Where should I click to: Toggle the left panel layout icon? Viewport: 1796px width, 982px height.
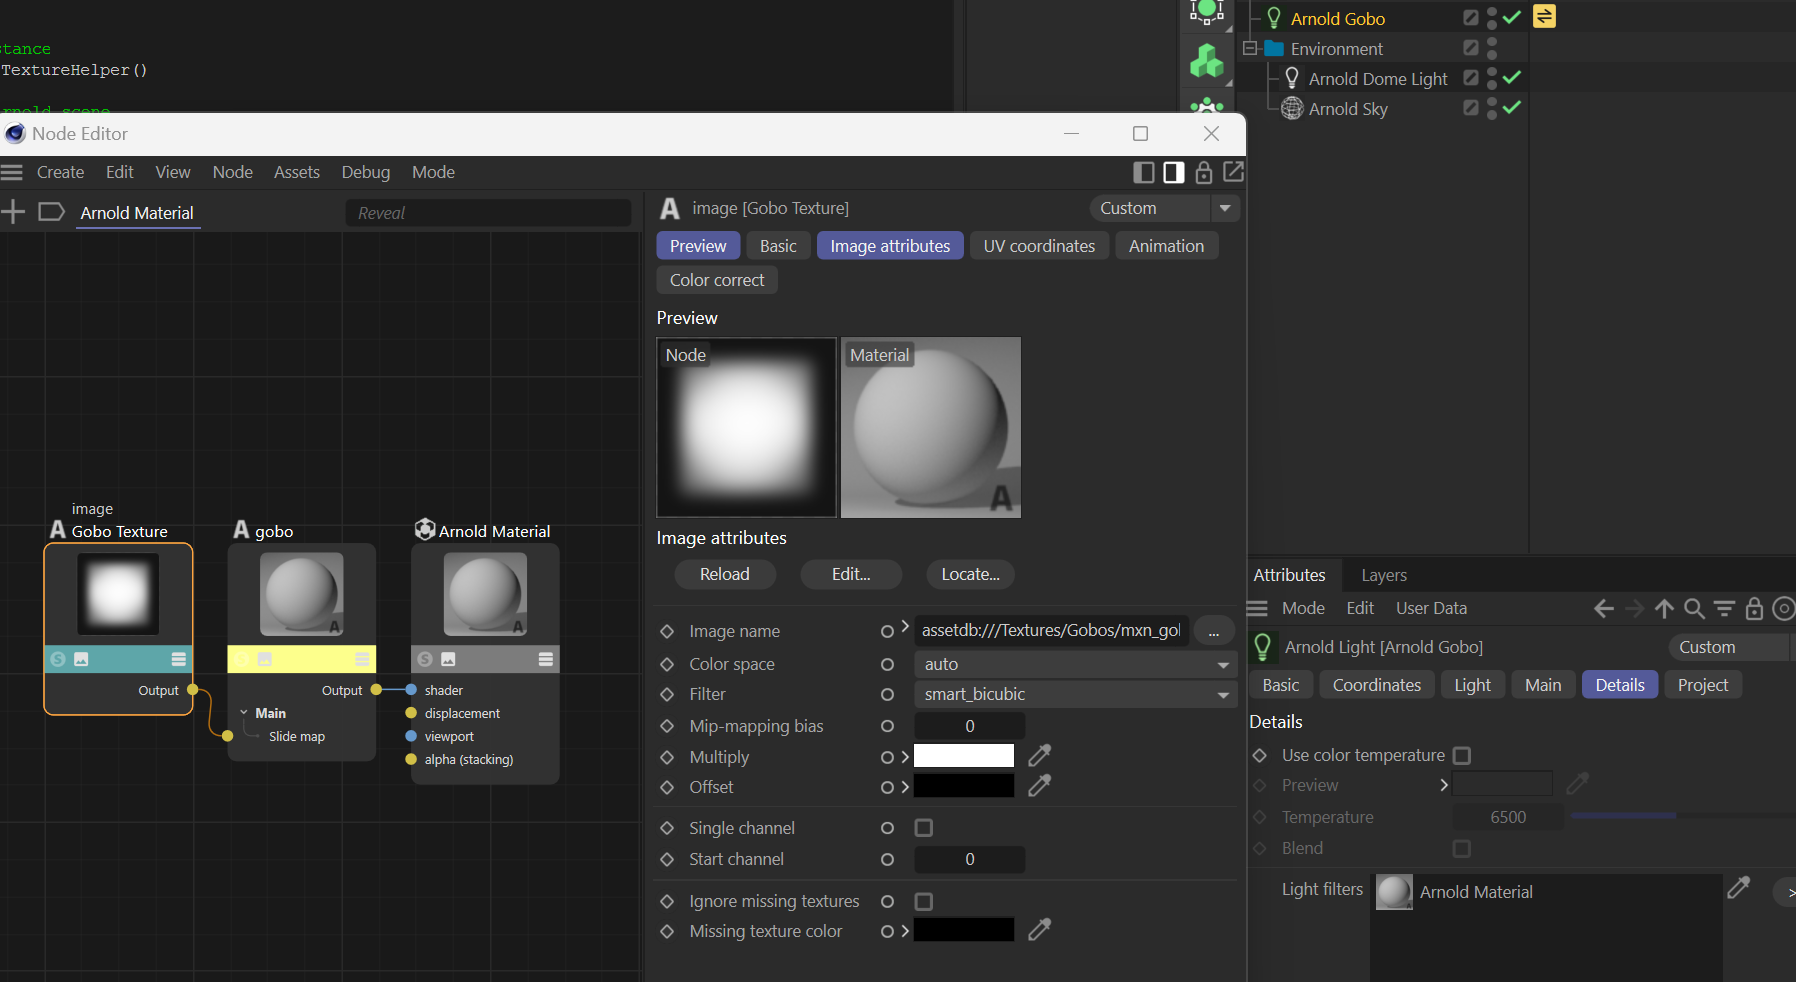1144,172
